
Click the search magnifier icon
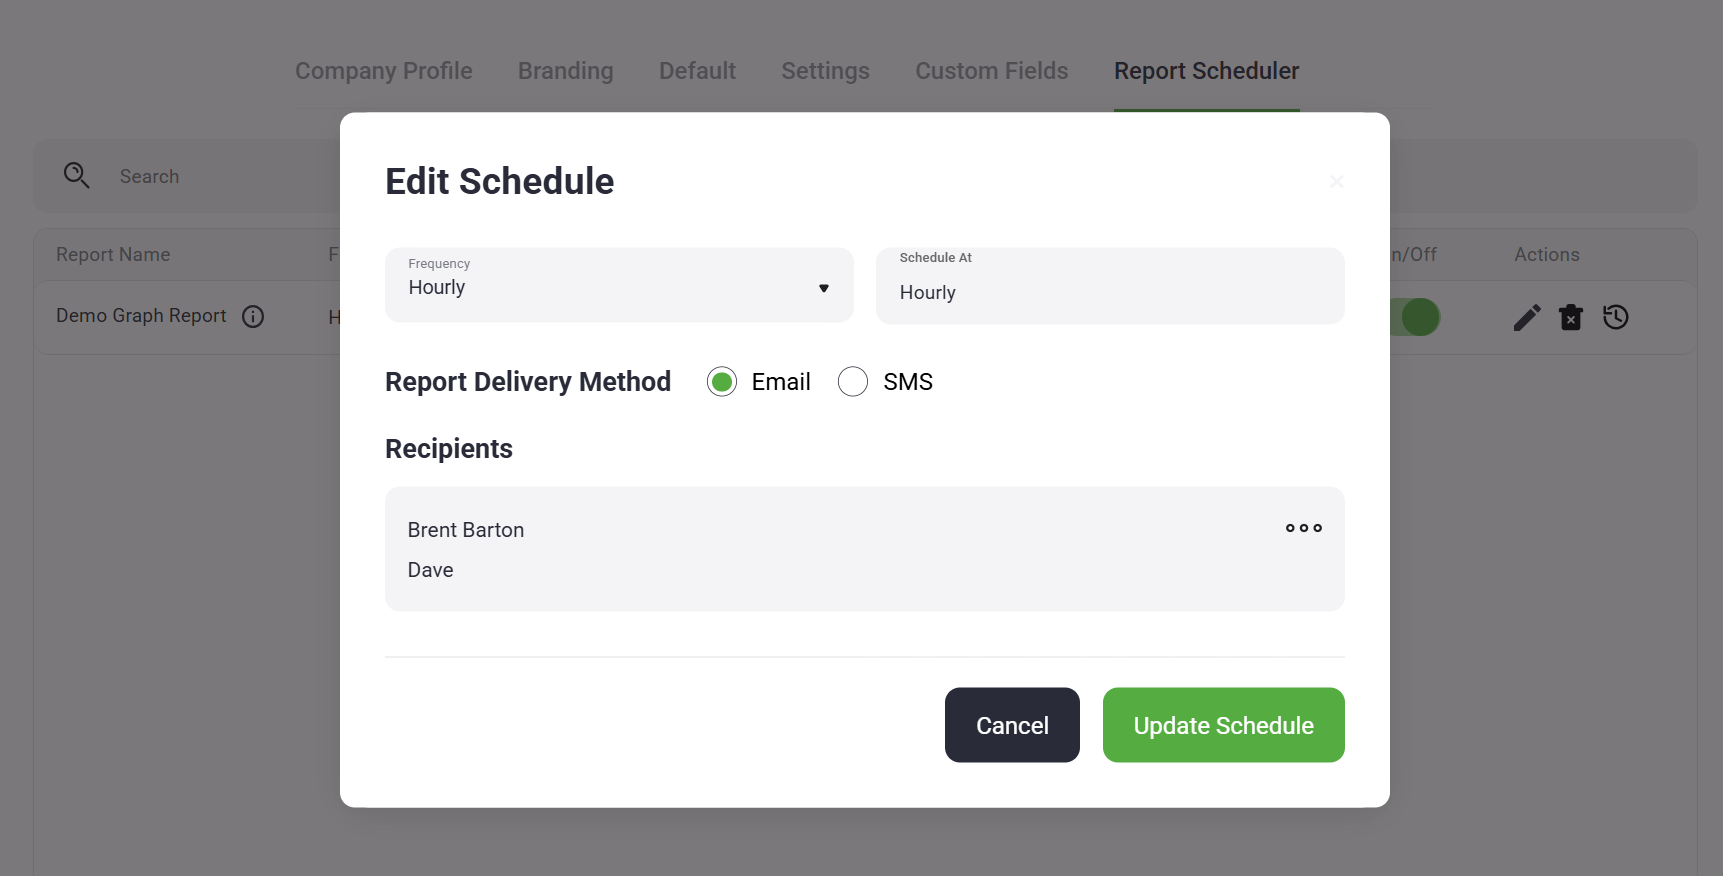pyautogui.click(x=76, y=176)
